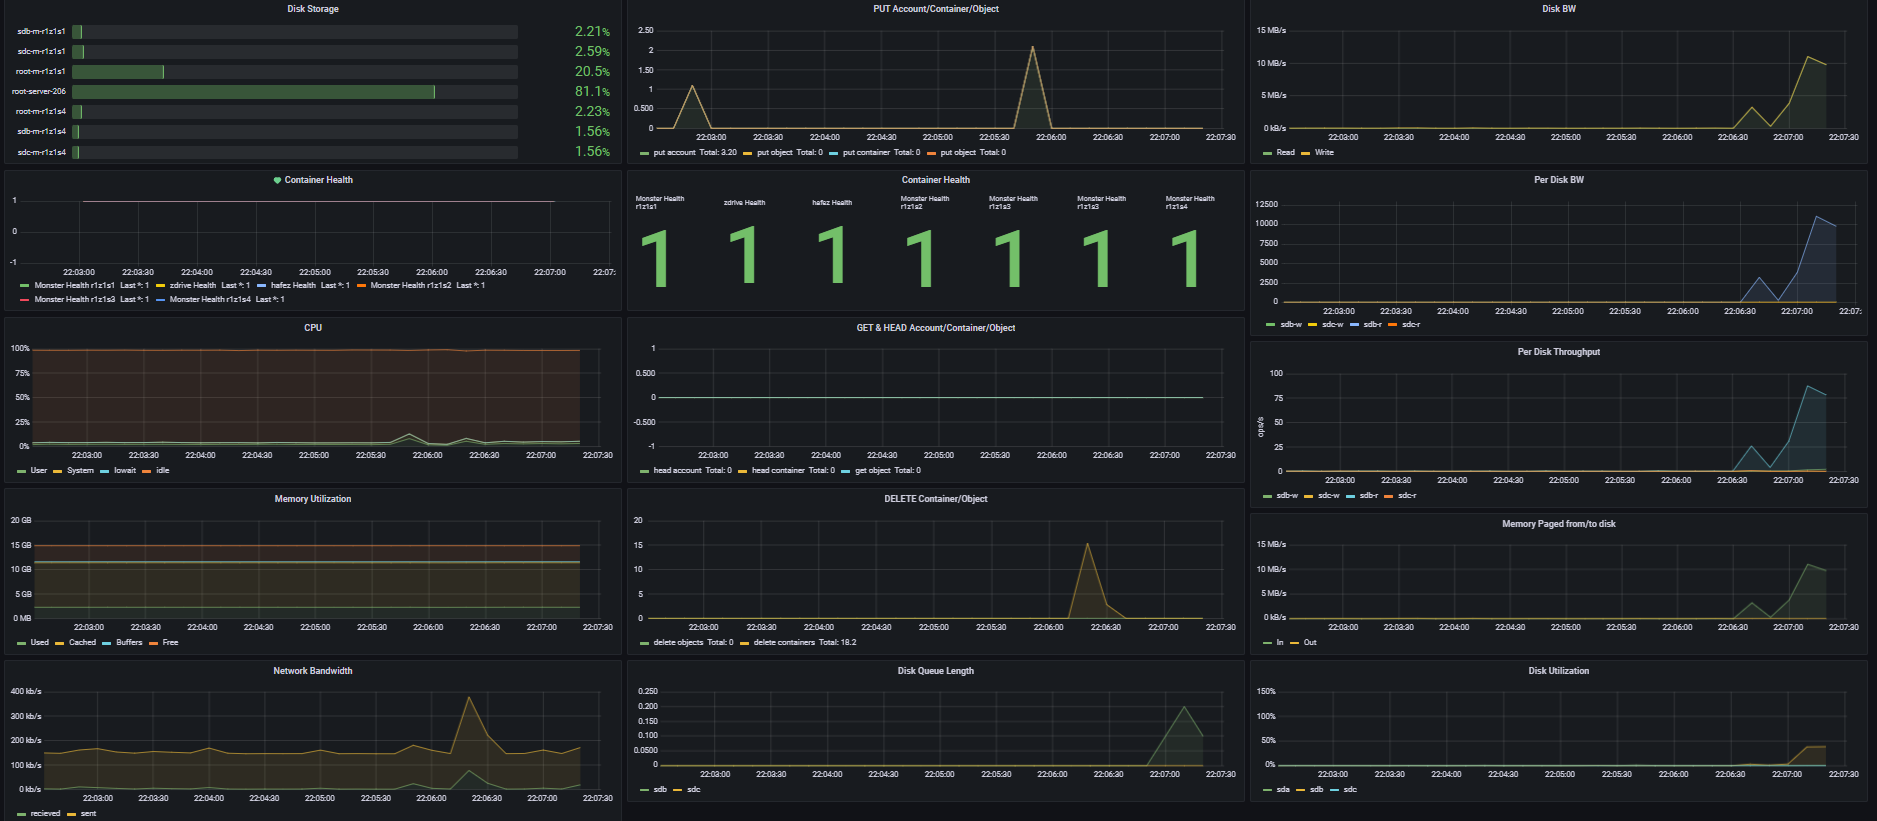
Task: Open the PUT Account/Container/Object panel title menu
Action: 936,9
